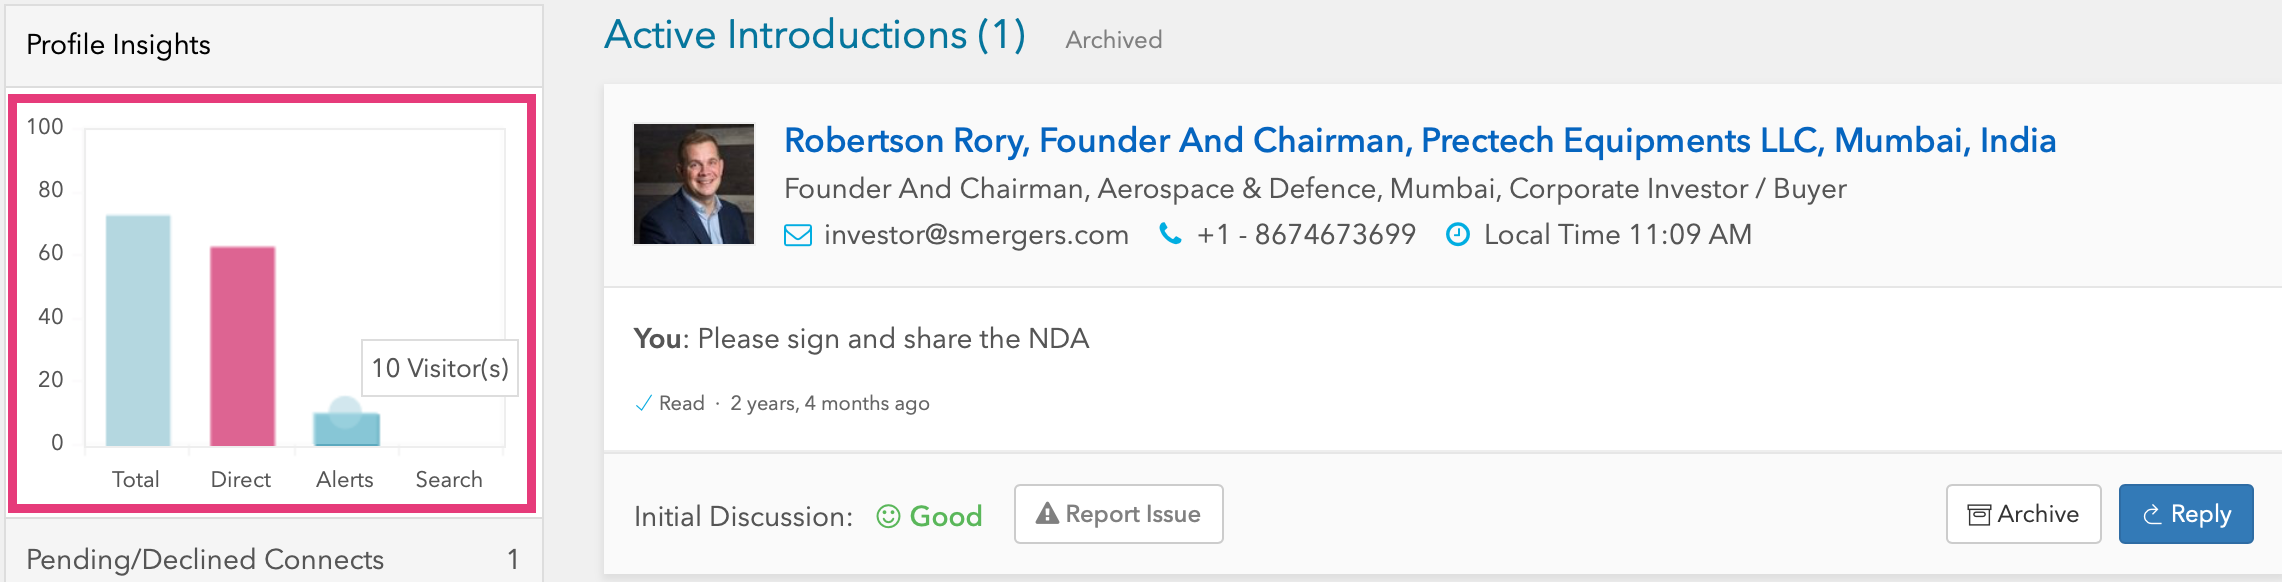This screenshot has width=2282, height=582.
Task: Select the Active Introductions (1) tab
Action: pyautogui.click(x=815, y=35)
